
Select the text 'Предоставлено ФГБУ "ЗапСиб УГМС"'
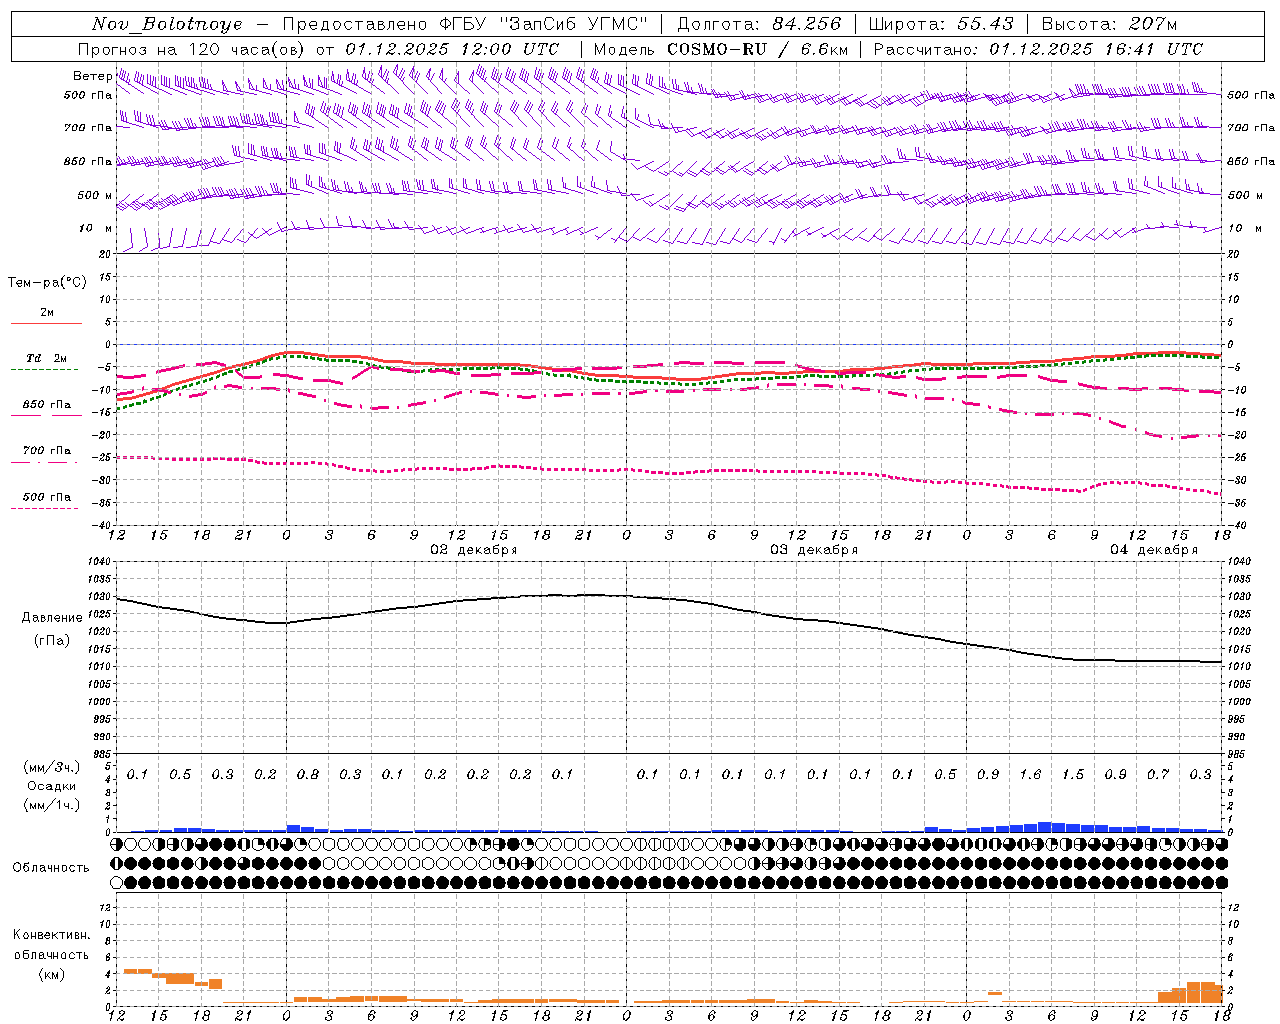[465, 24]
